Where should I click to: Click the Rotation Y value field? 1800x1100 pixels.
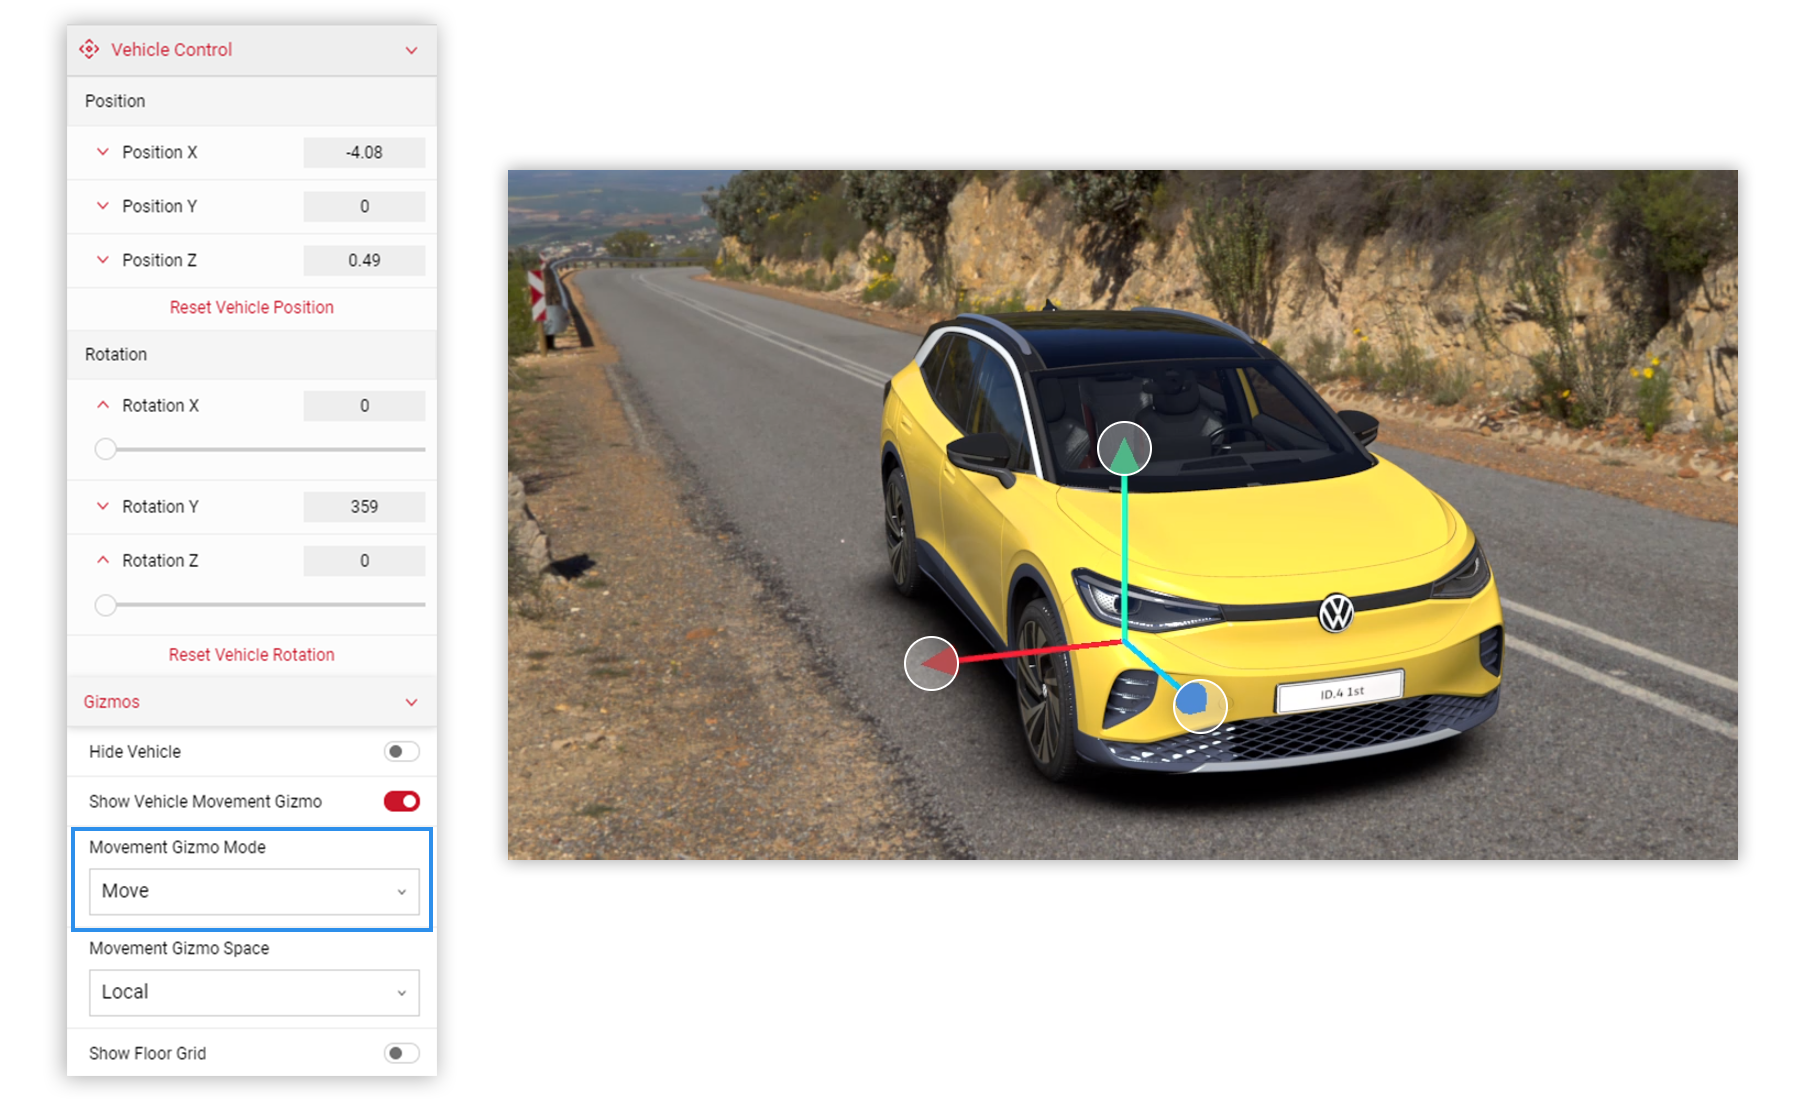click(x=364, y=506)
